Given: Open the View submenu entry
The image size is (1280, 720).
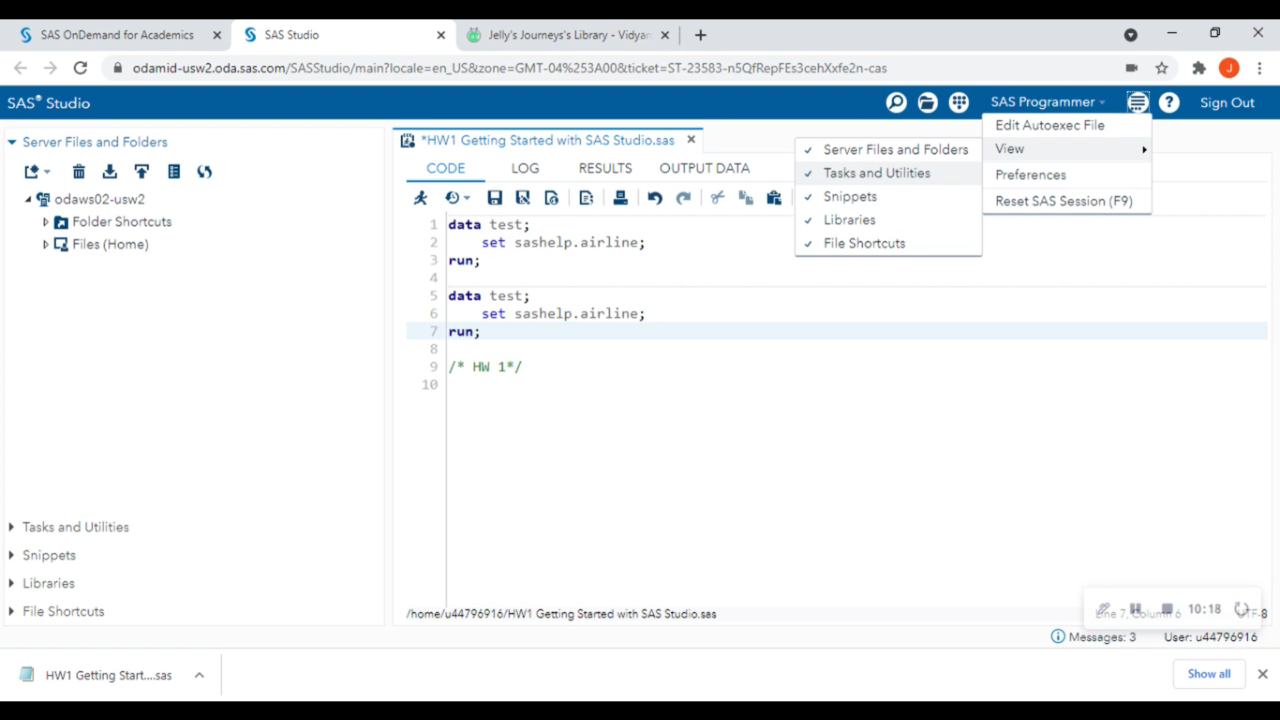Looking at the screenshot, I should click(x=1067, y=149).
